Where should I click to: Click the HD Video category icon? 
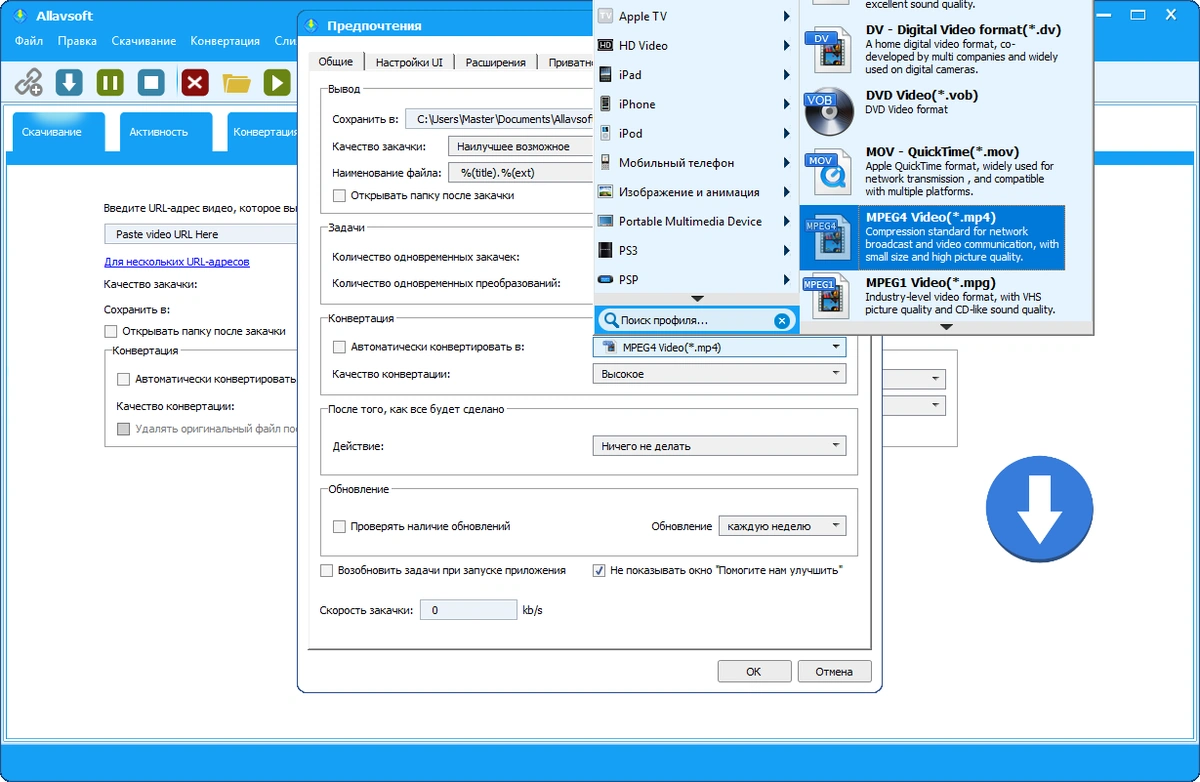tap(605, 45)
